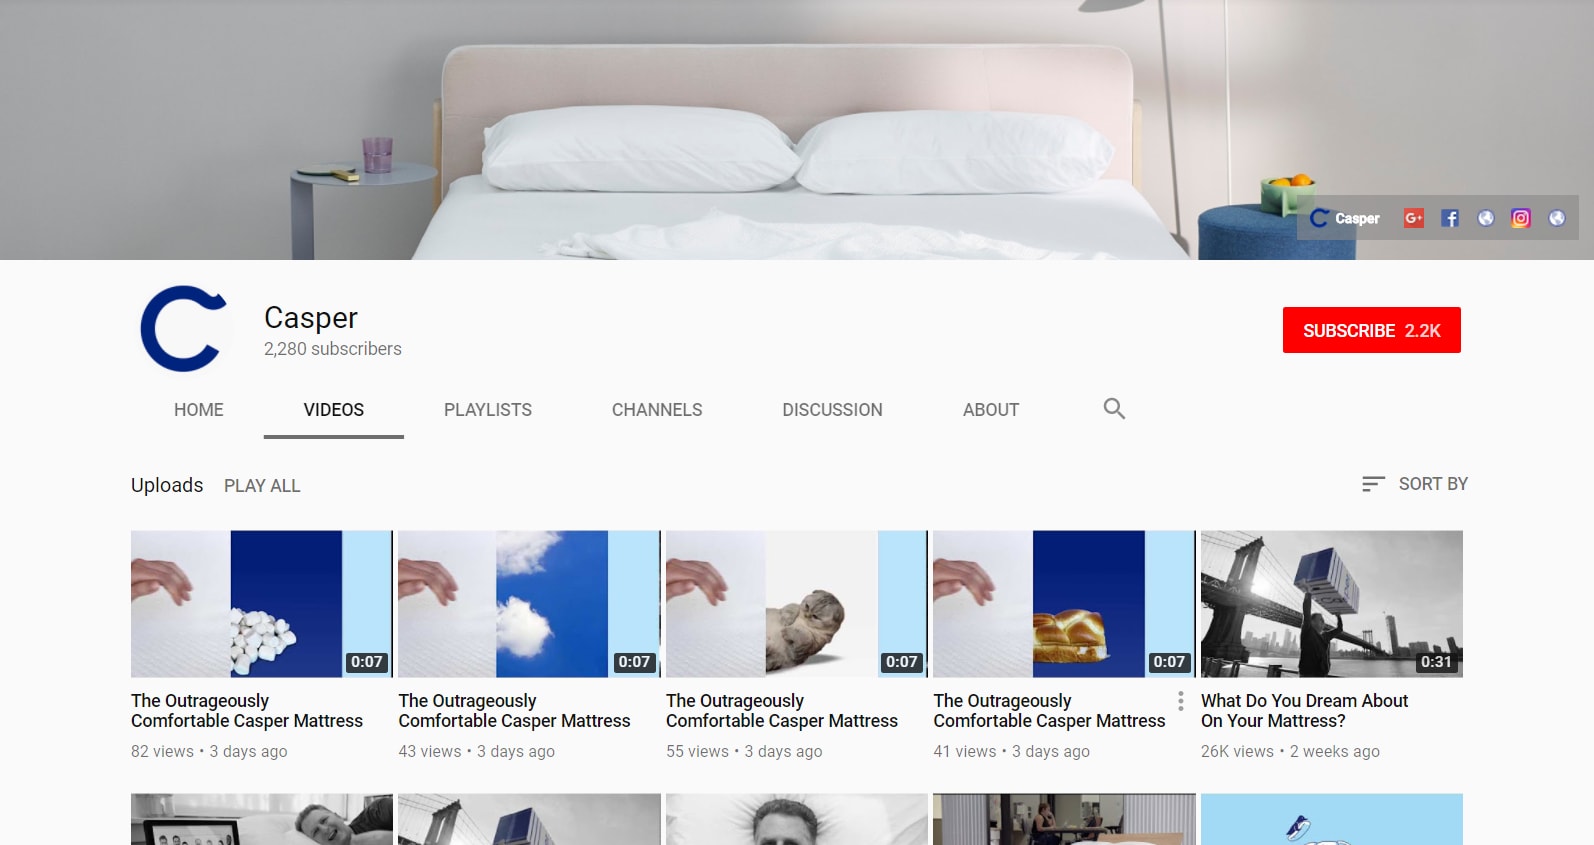1594x845 pixels.
Task: Open video title with 82 views
Action: click(x=247, y=711)
